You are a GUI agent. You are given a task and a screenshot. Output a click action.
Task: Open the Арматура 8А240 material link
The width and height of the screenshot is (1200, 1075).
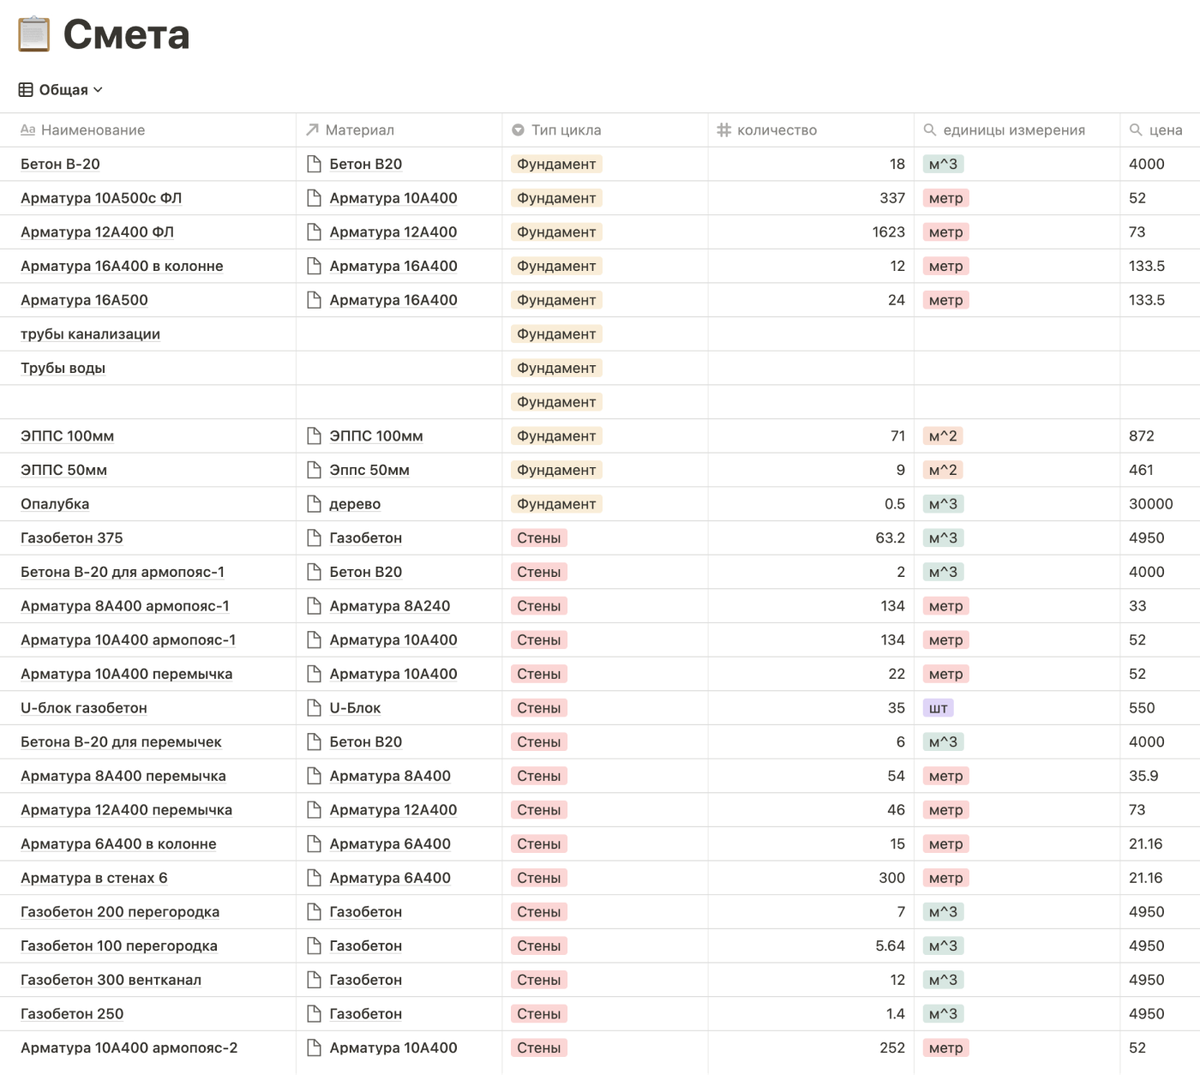(390, 606)
